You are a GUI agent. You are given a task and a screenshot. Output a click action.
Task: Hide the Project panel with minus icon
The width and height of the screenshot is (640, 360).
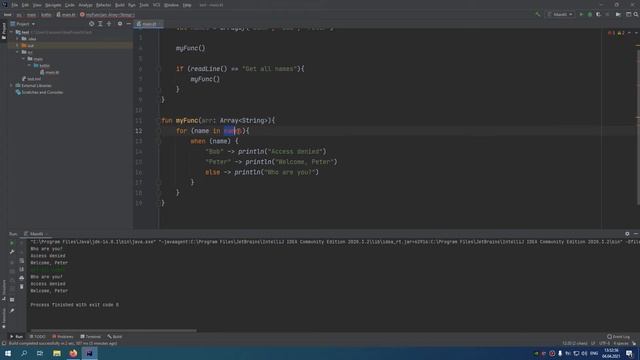128,24
